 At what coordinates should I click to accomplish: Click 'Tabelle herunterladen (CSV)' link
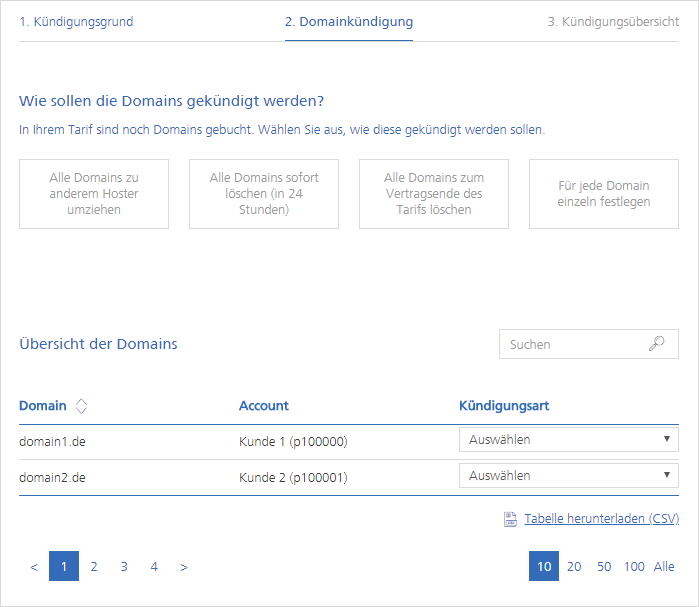pyautogui.click(x=601, y=519)
